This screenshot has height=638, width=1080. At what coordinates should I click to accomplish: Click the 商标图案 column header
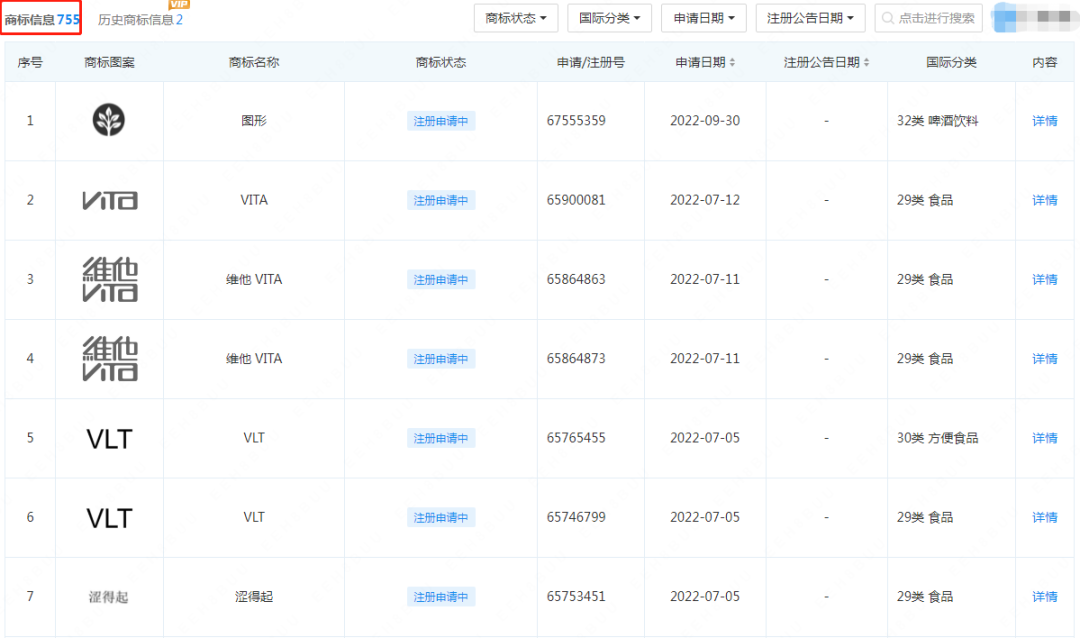click(110, 63)
